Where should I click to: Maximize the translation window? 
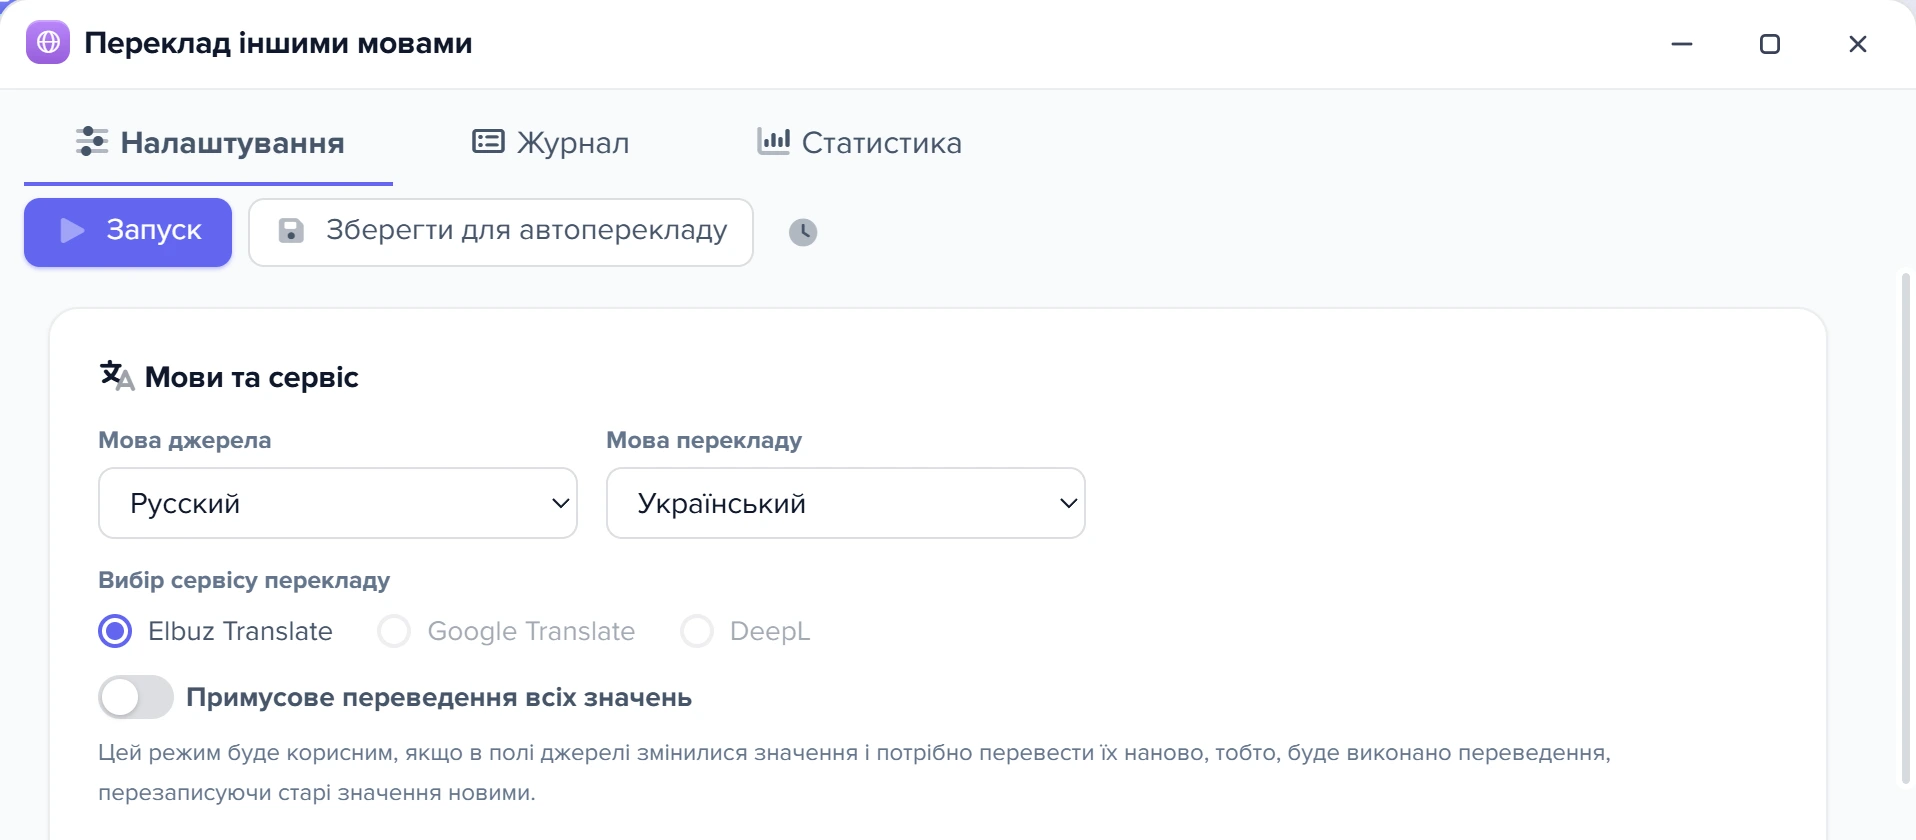1770,44
